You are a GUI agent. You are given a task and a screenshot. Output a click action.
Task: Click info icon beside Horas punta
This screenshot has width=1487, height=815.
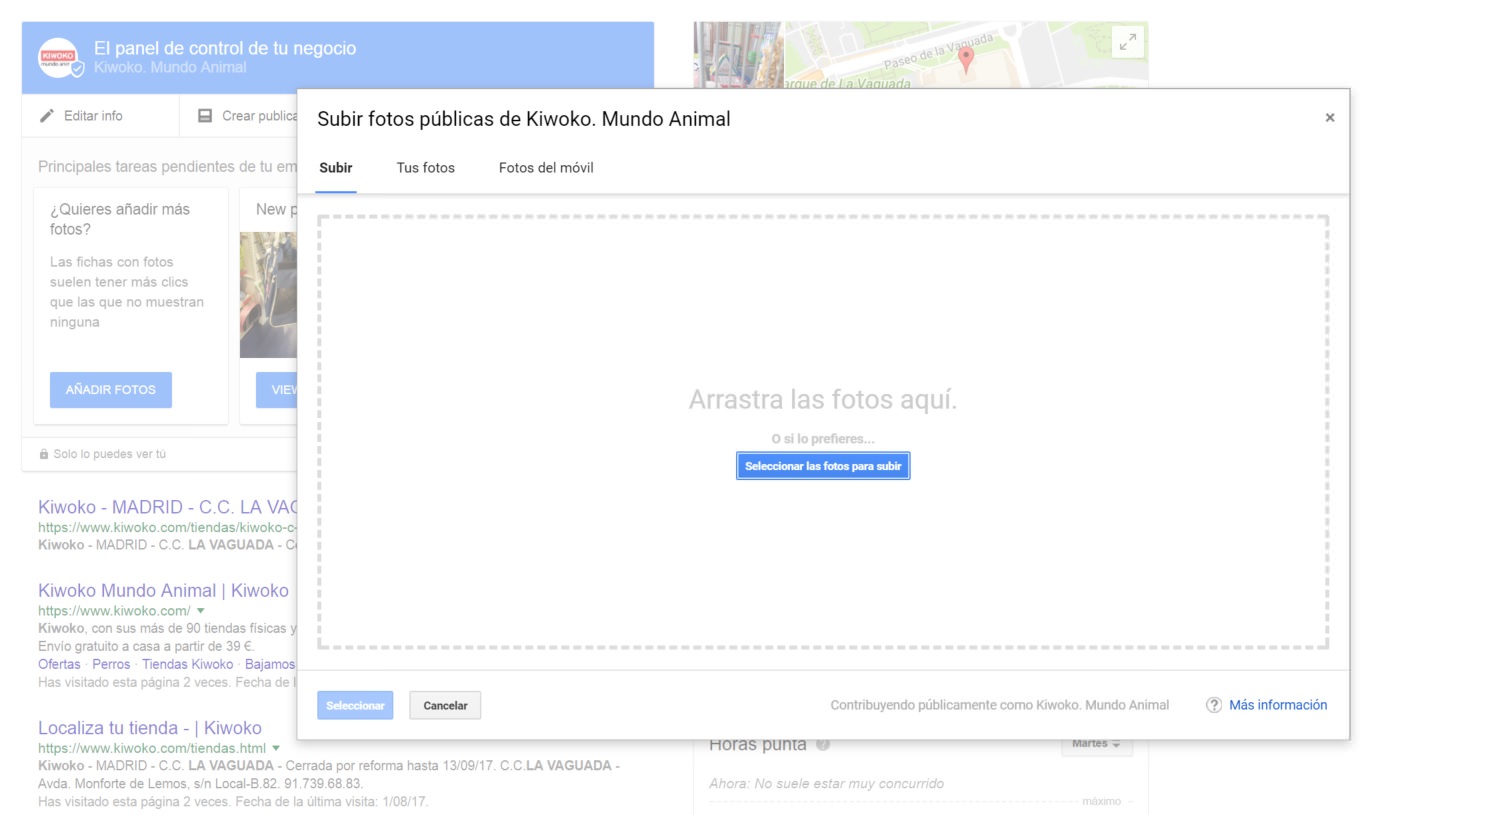(x=823, y=744)
